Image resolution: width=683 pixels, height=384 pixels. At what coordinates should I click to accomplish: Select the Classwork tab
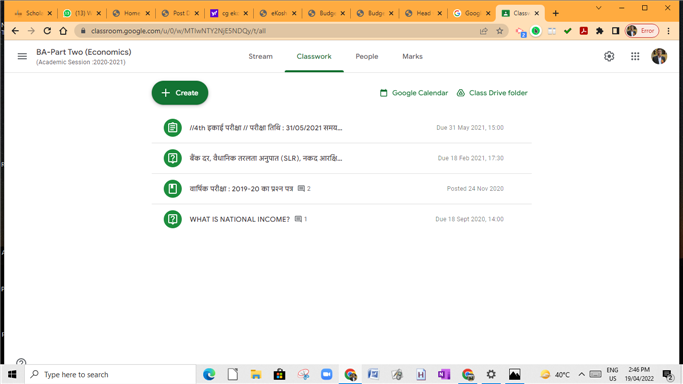coord(314,56)
